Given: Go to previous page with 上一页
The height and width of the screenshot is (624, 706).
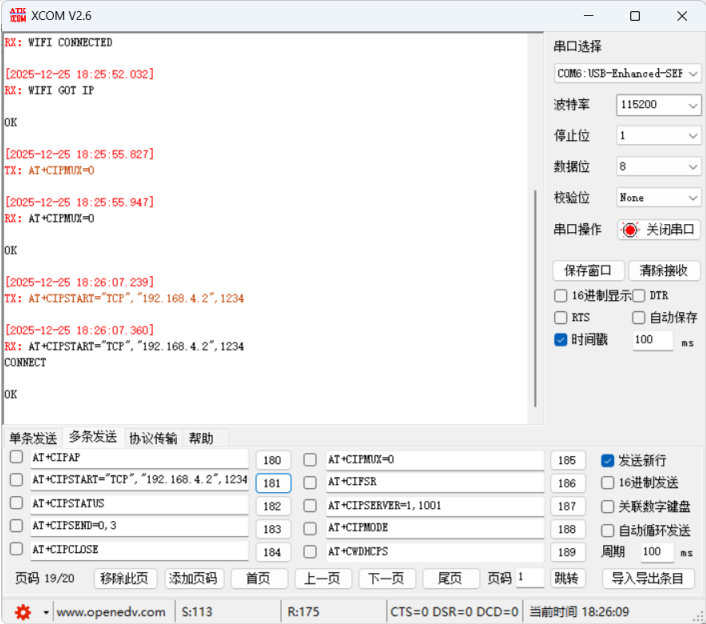Looking at the screenshot, I should (323, 579).
